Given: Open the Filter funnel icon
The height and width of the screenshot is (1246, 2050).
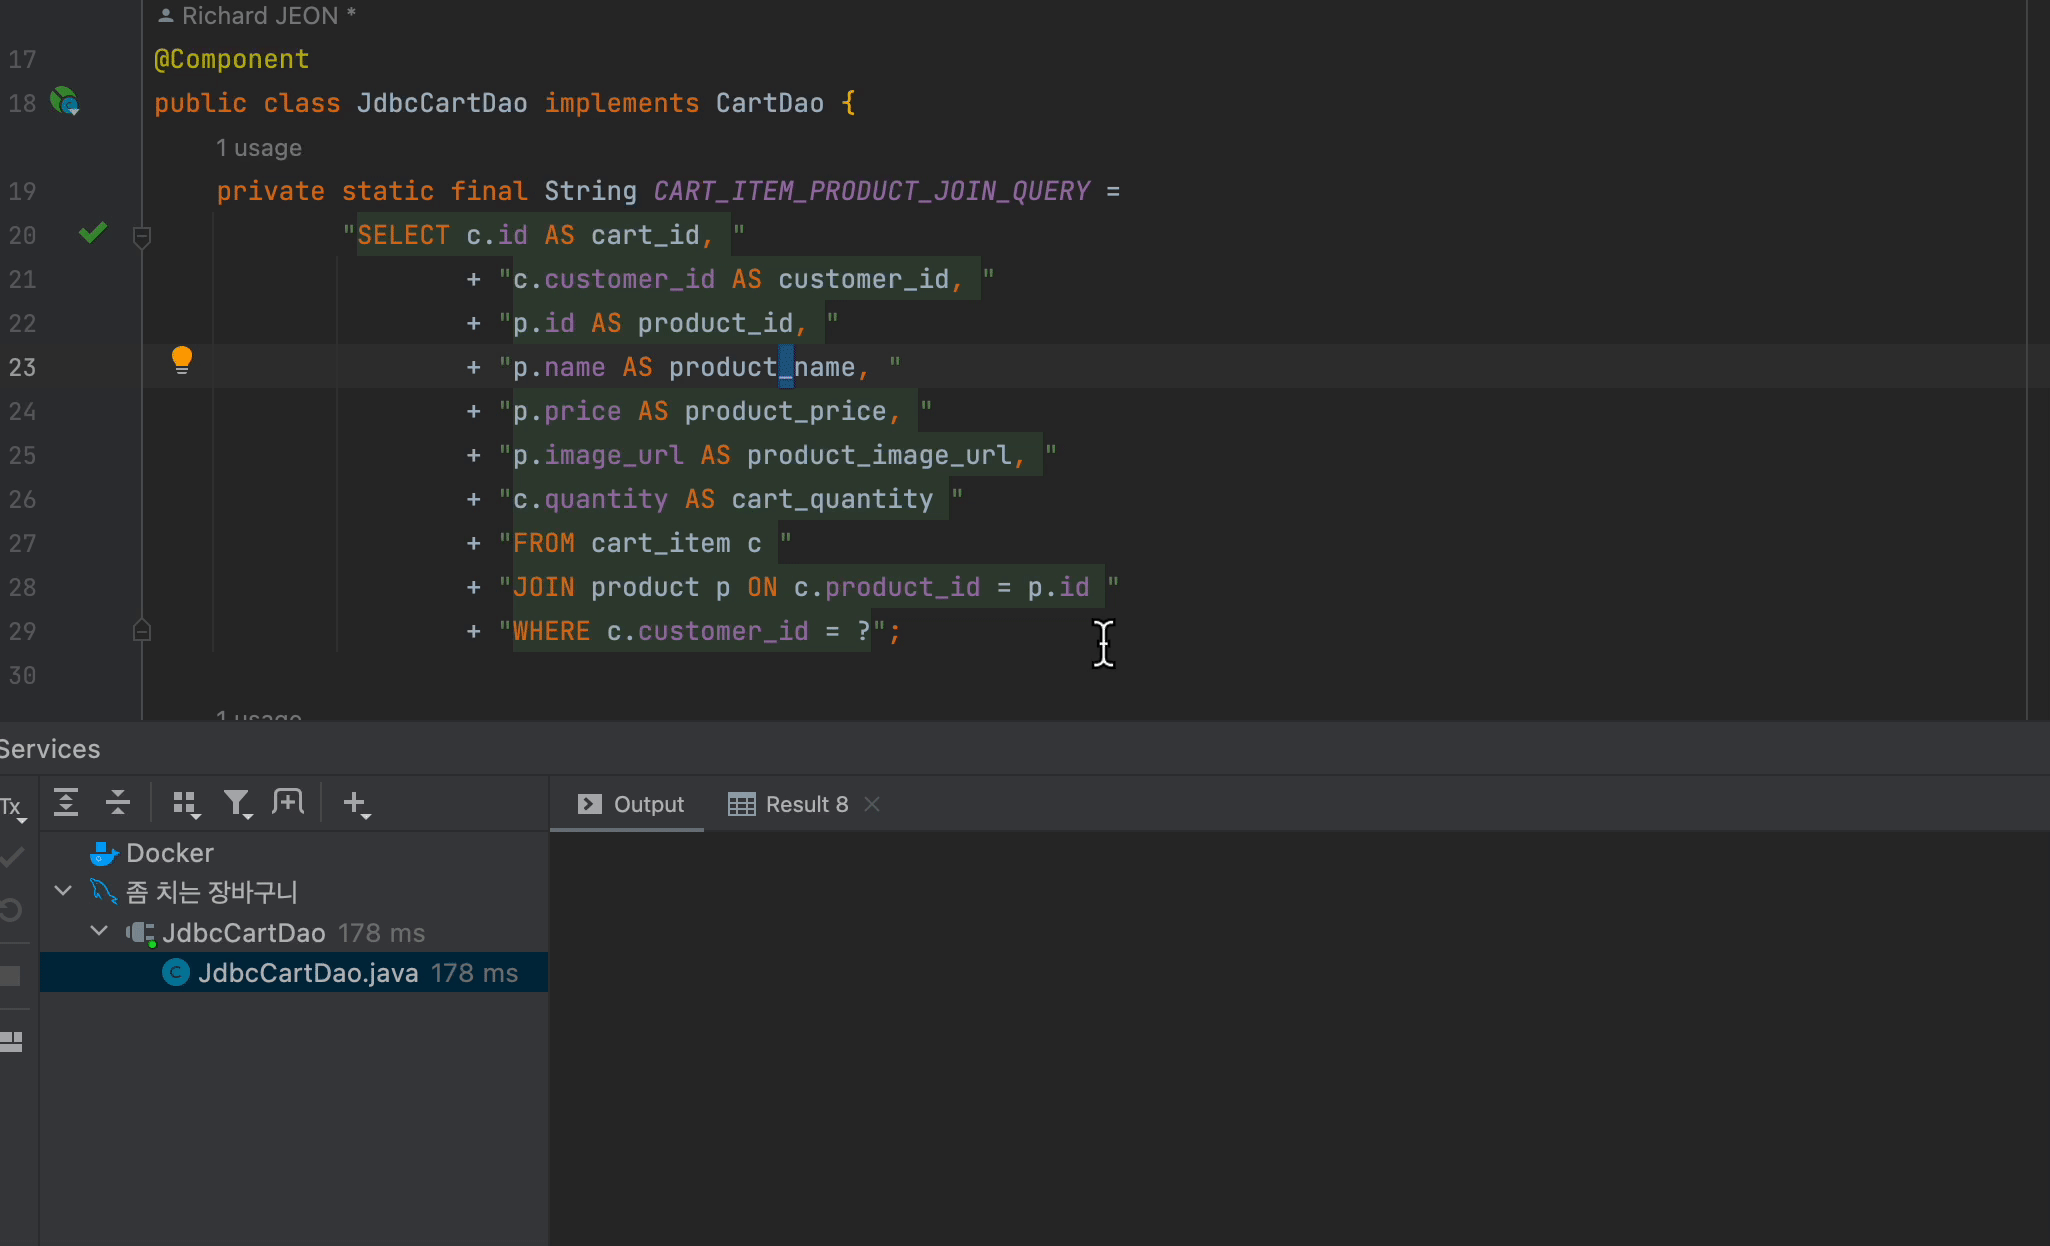Looking at the screenshot, I should pos(237,804).
